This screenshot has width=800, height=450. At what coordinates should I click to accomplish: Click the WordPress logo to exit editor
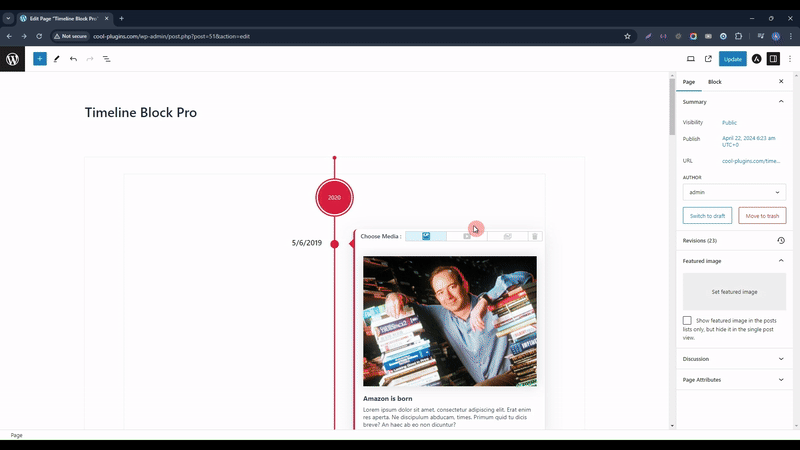pos(13,59)
